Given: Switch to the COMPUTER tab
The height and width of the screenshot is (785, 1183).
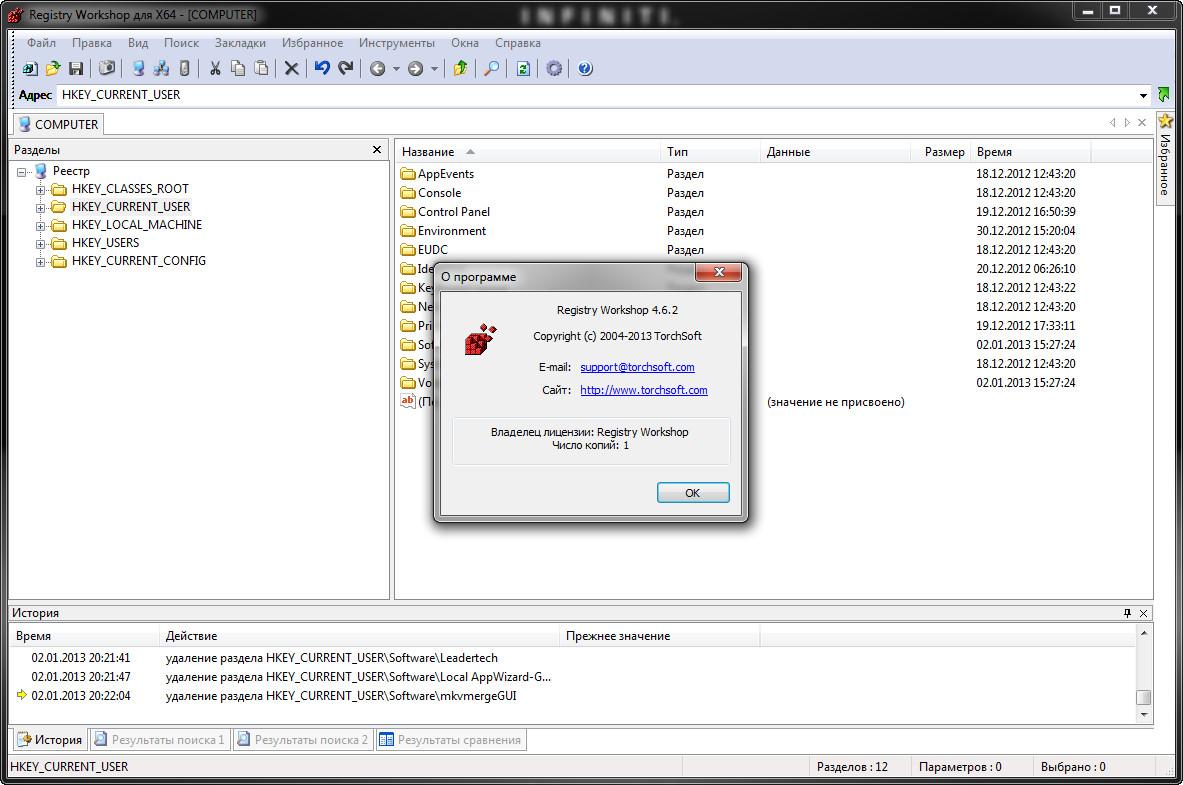Looking at the screenshot, I should (58, 125).
